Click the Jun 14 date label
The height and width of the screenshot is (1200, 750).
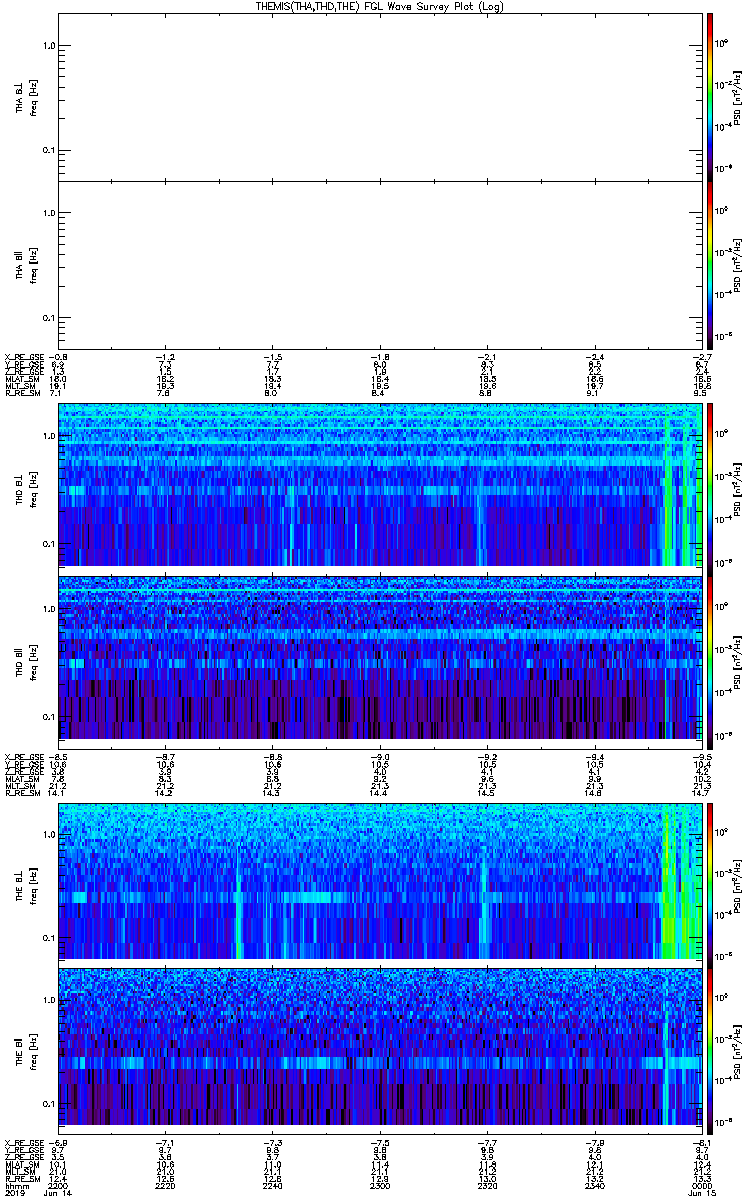pyautogui.click(x=59, y=1193)
